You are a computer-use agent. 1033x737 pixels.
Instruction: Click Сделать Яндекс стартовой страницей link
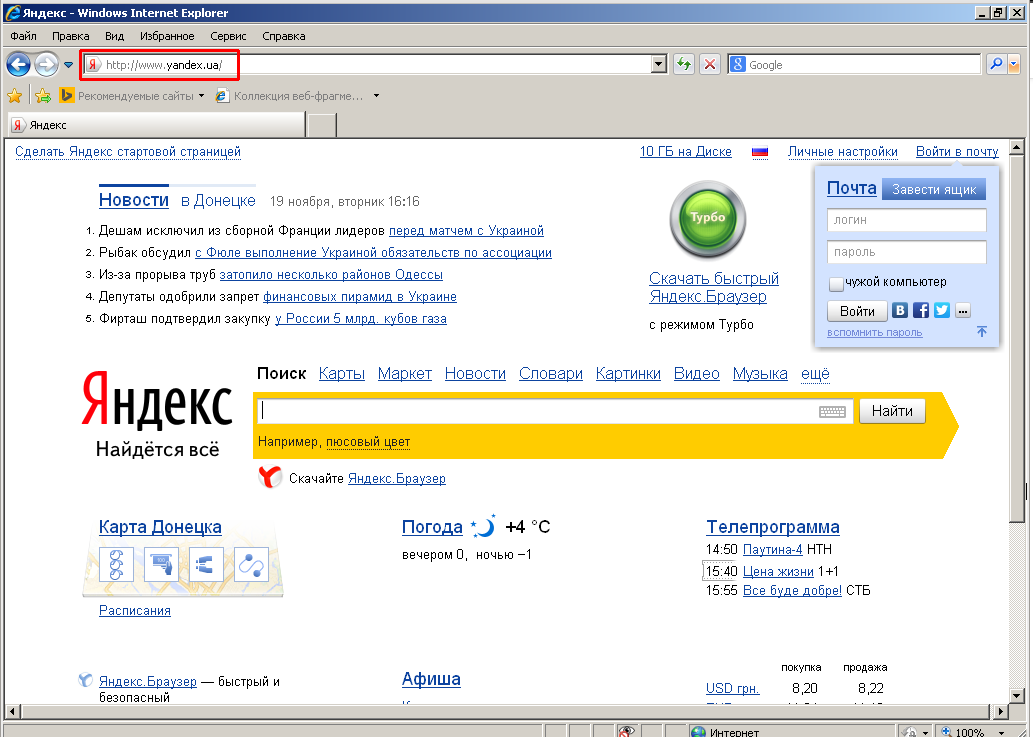(x=128, y=152)
